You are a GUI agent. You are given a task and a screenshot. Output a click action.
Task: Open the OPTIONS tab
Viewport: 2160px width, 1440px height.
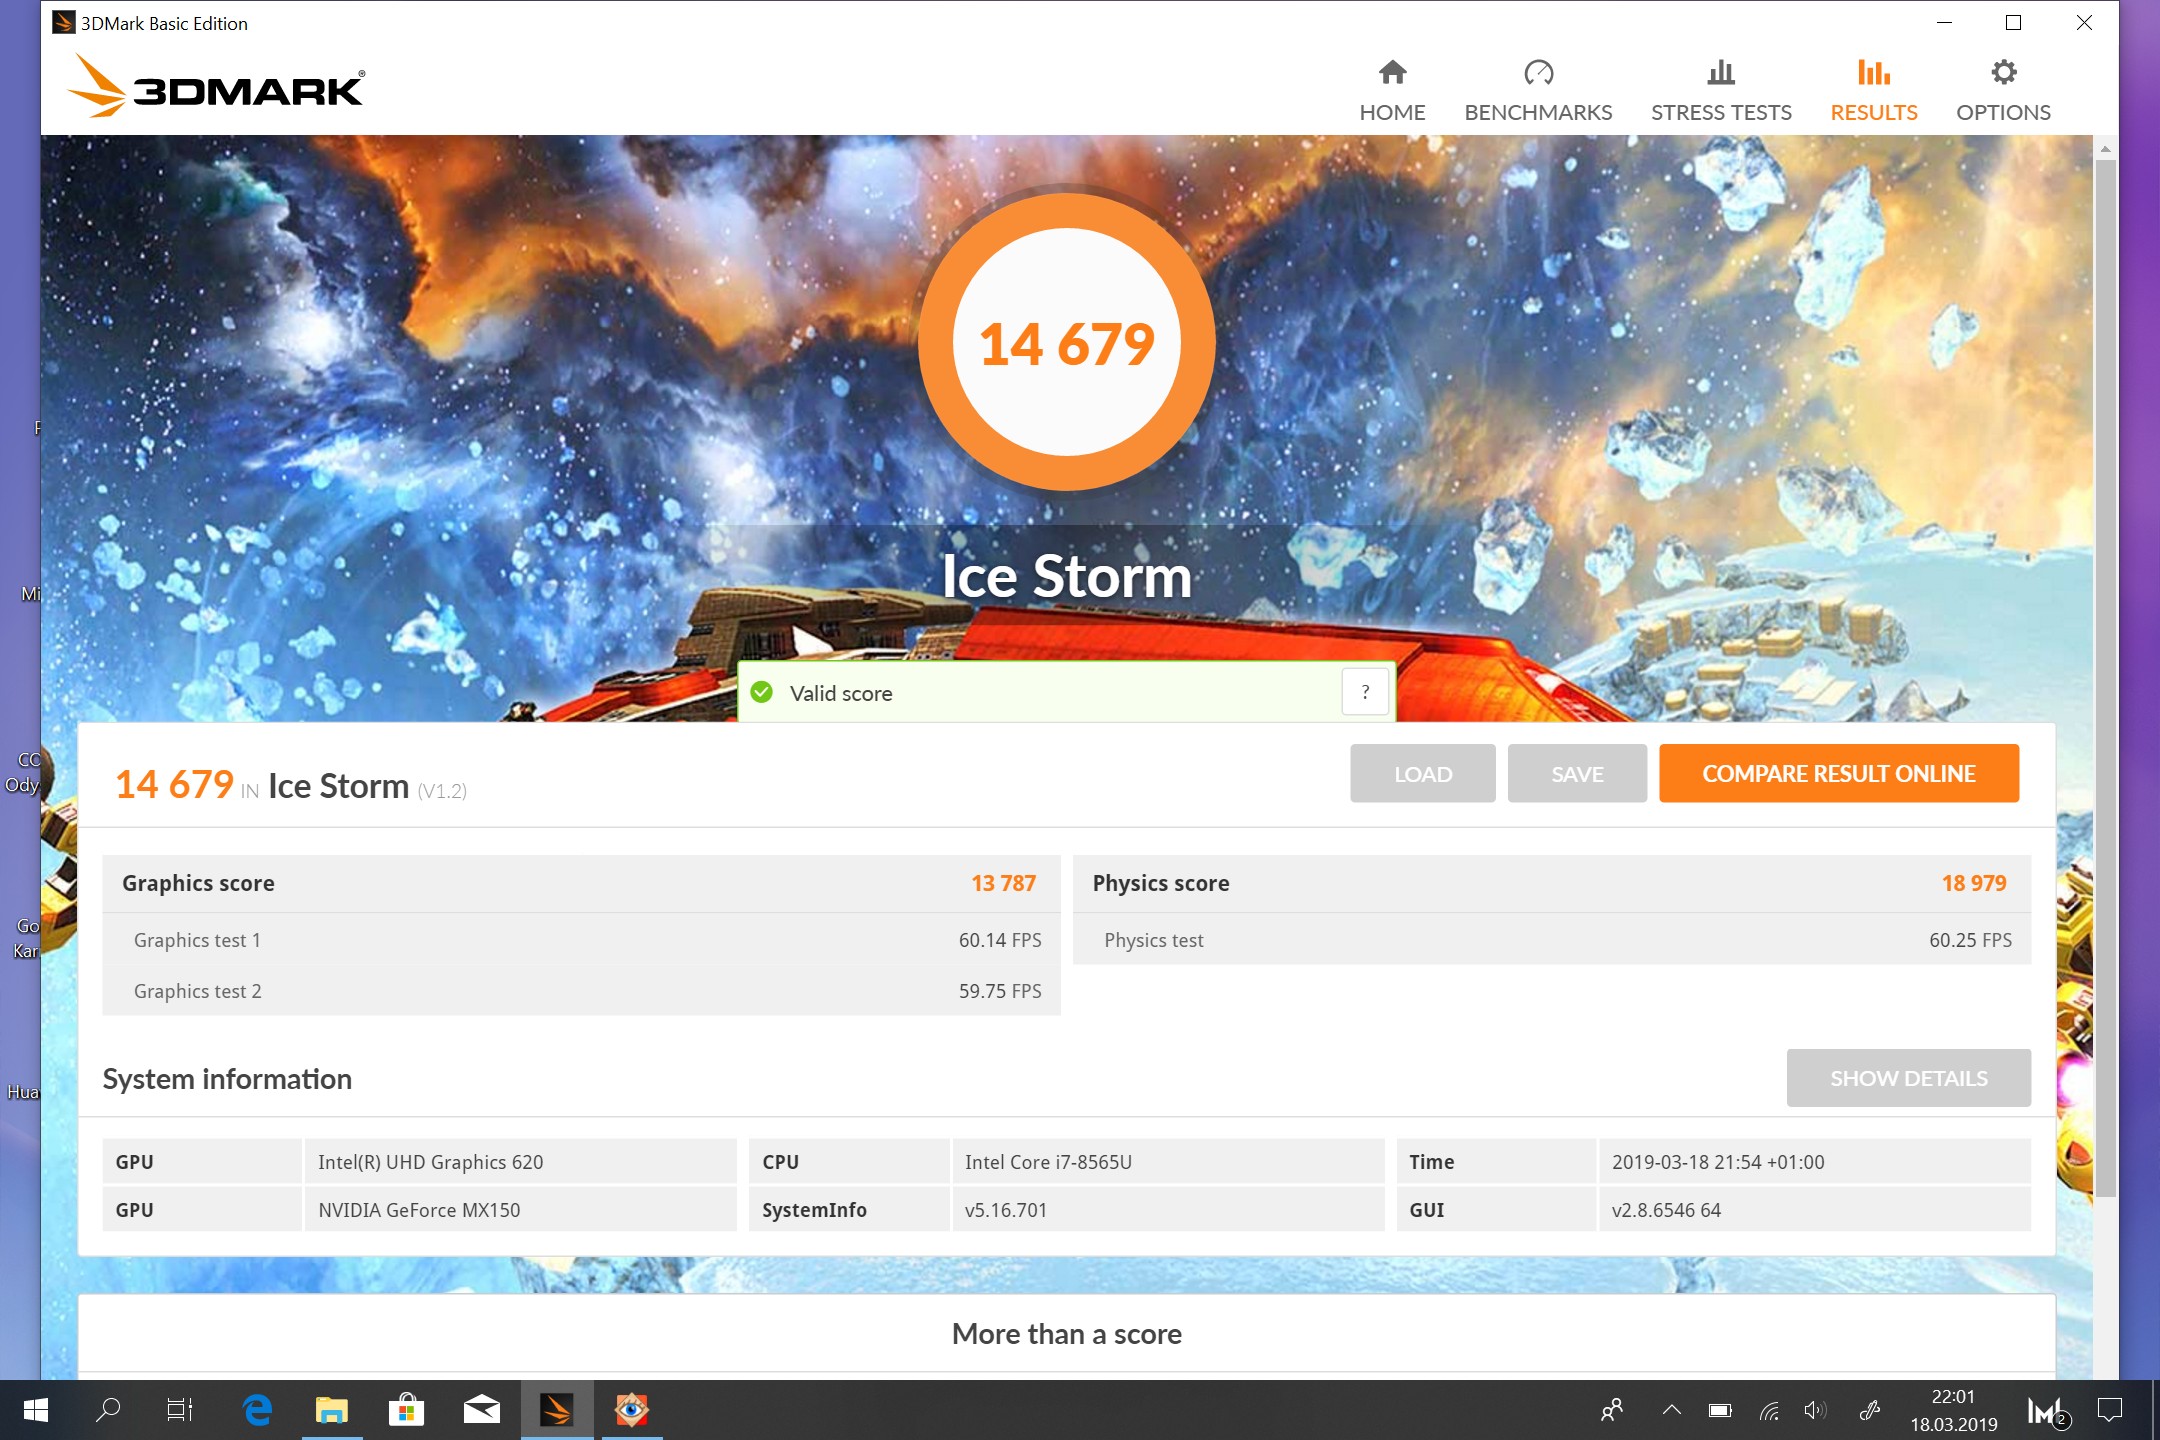tap(2003, 90)
